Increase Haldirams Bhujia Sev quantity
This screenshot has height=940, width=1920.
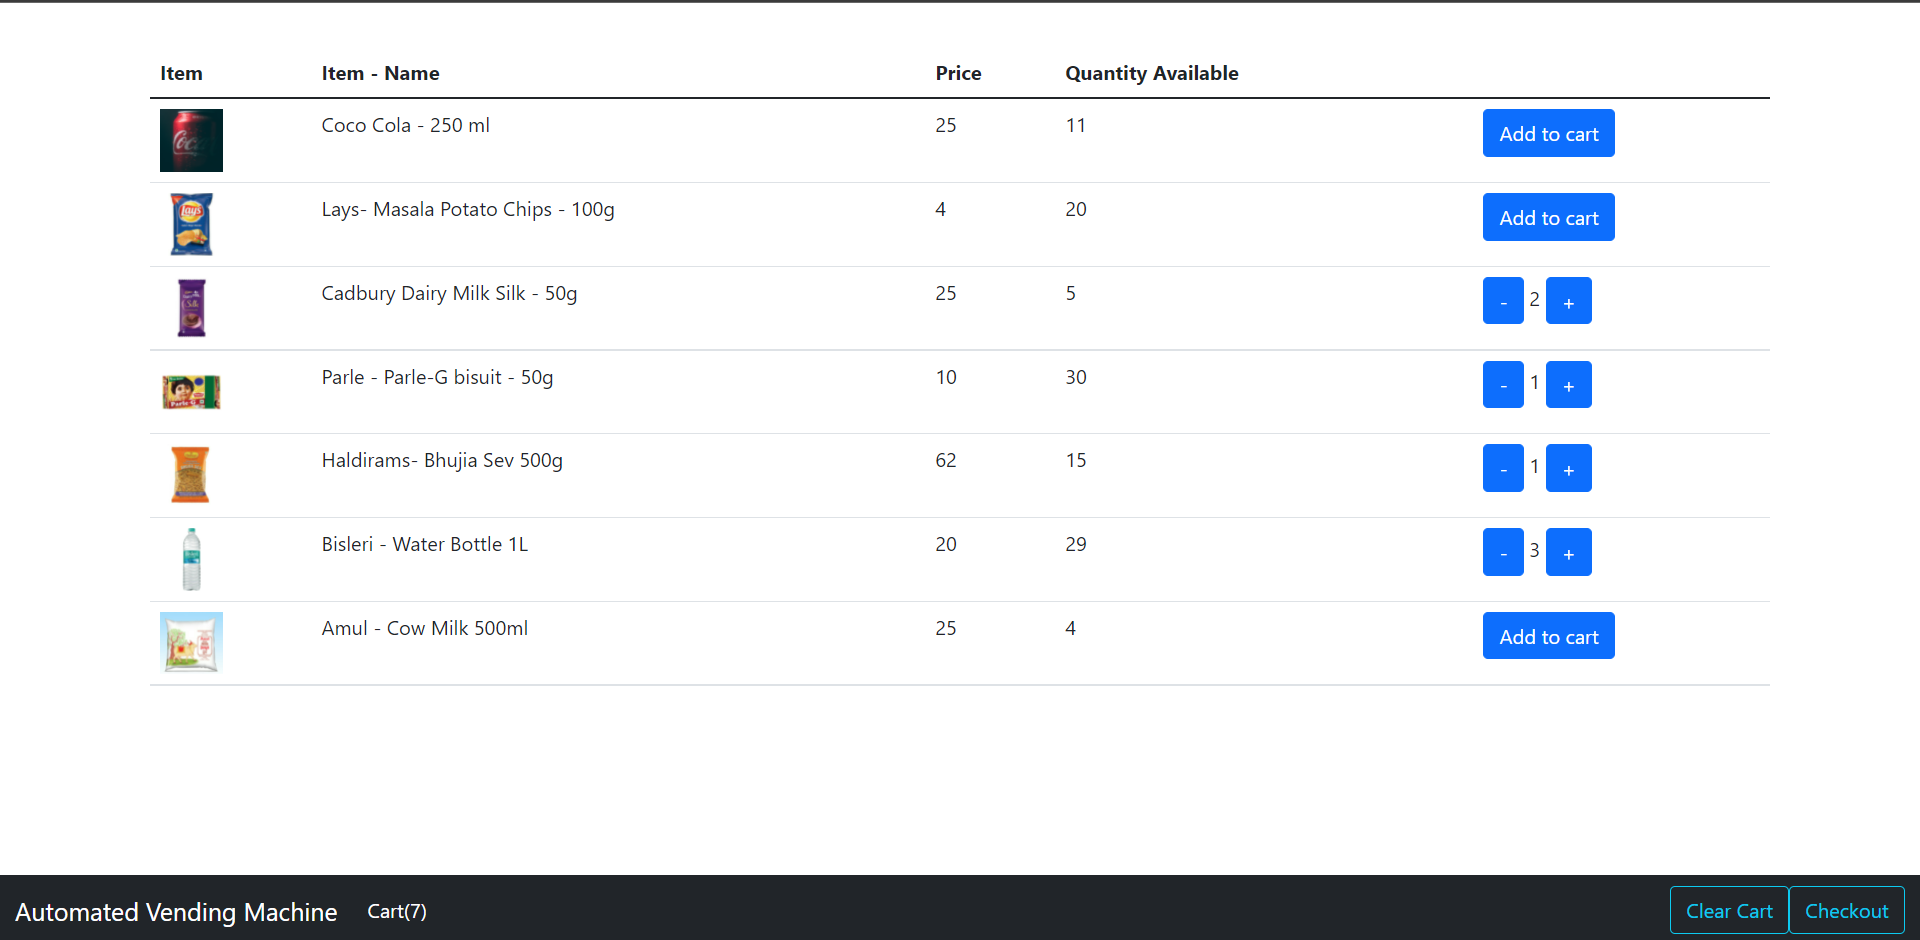pyautogui.click(x=1568, y=469)
